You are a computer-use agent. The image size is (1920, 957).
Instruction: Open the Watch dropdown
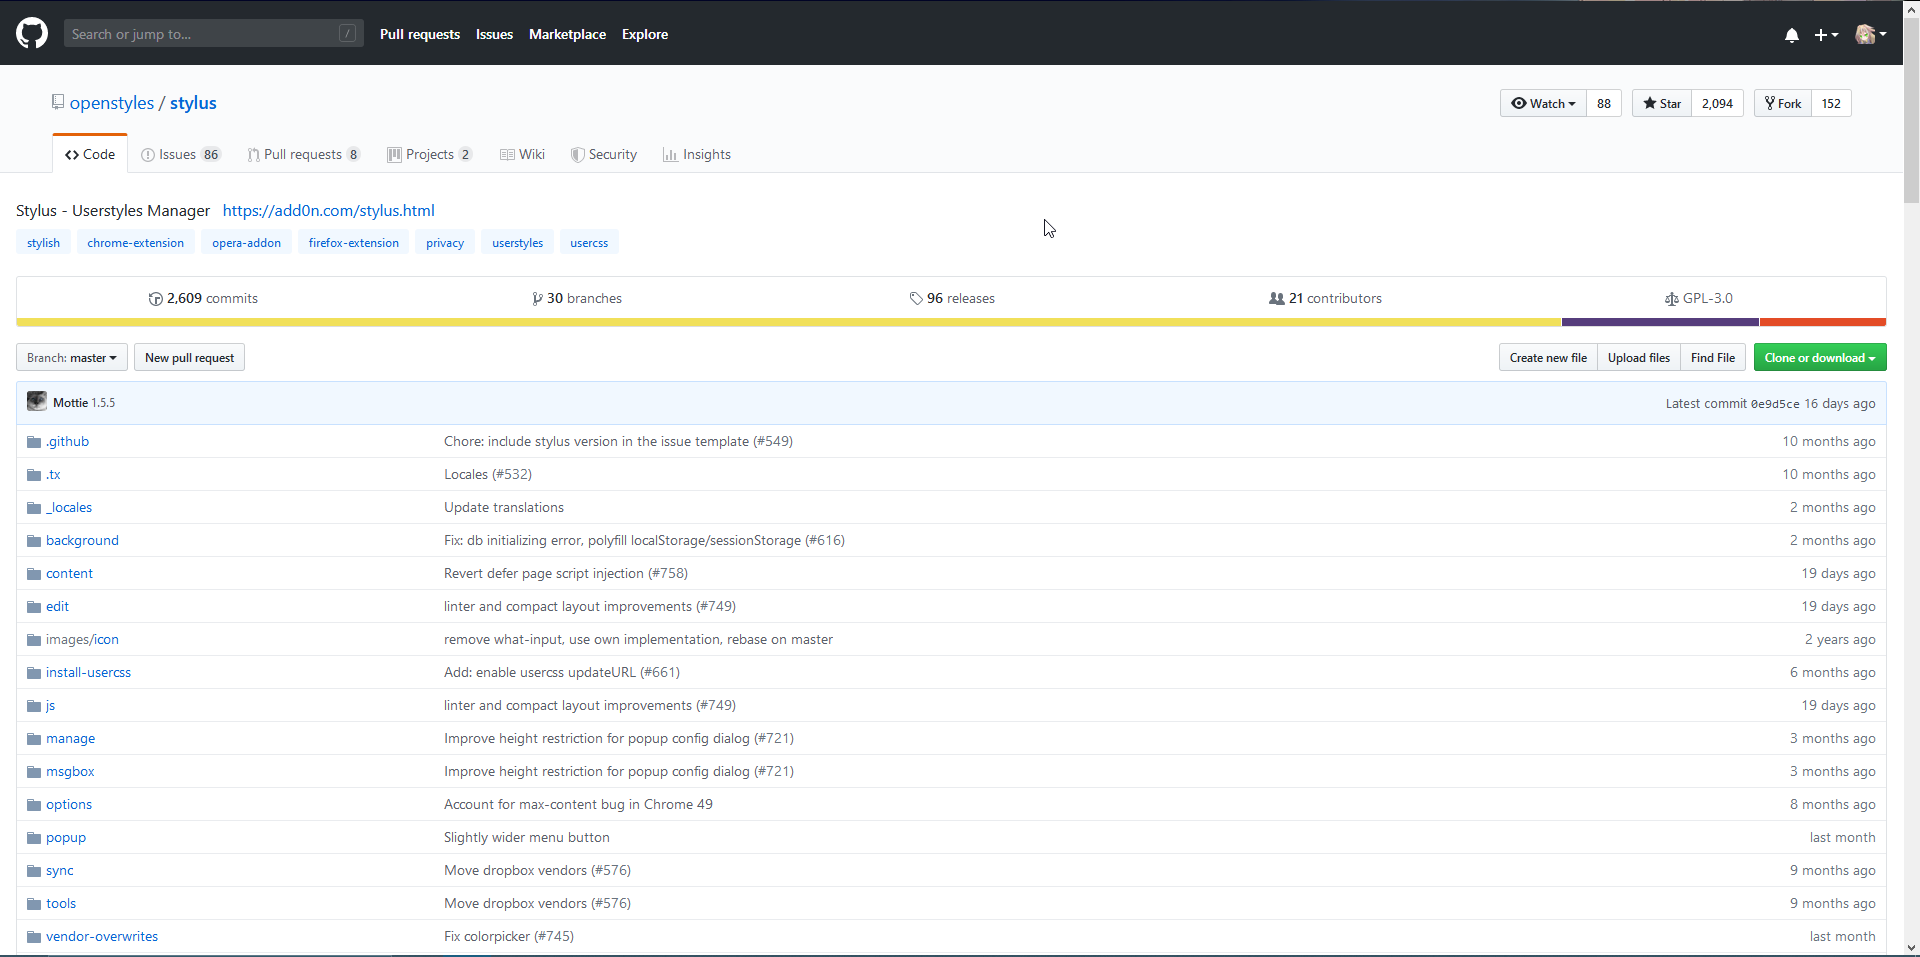(1543, 103)
